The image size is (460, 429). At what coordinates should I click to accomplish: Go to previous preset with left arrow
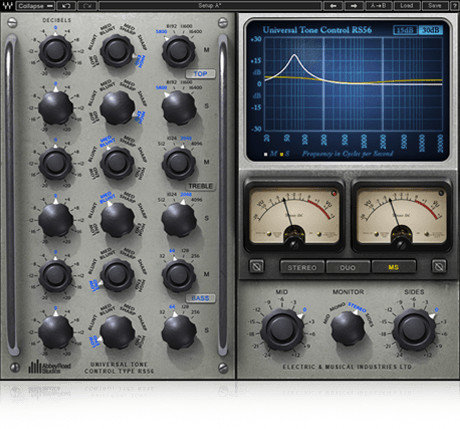click(333, 6)
